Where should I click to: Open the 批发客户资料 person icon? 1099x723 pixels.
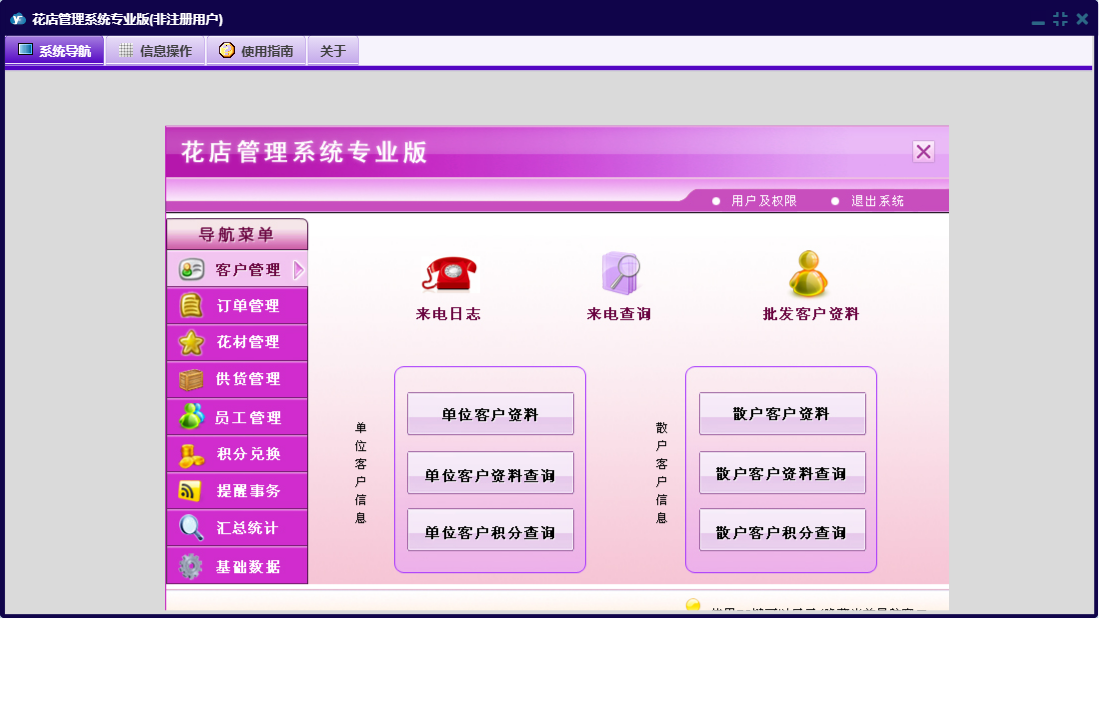(808, 274)
